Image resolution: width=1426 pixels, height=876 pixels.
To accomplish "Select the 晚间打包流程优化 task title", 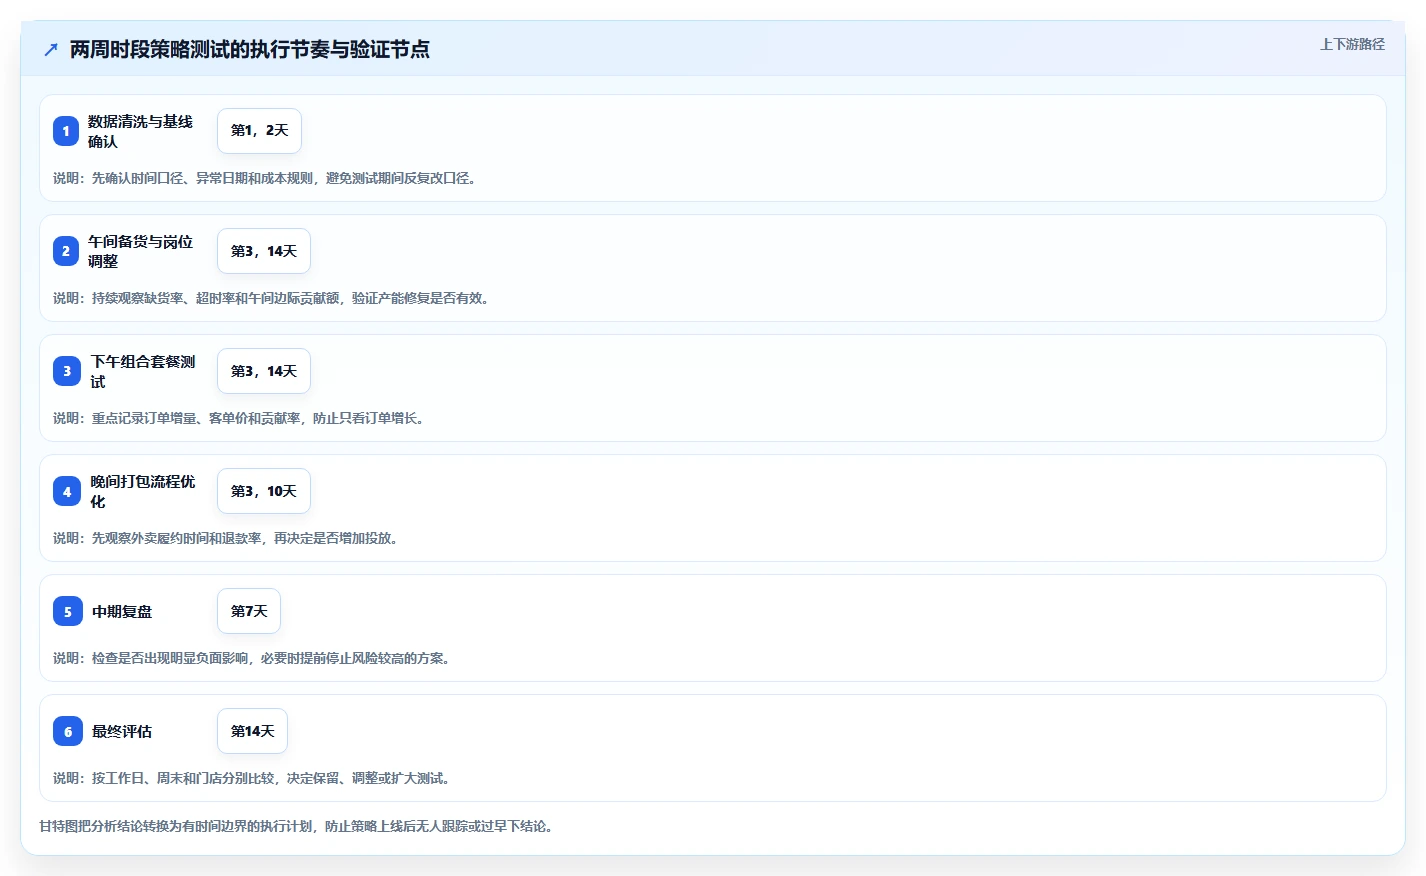I will (143, 491).
